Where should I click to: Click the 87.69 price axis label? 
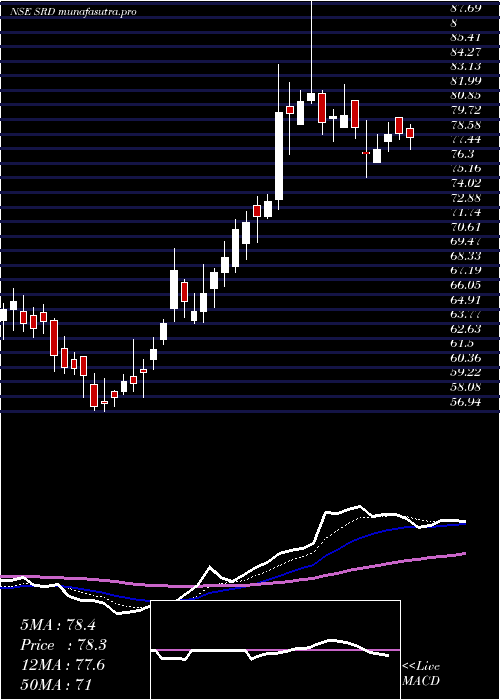[466, 8]
